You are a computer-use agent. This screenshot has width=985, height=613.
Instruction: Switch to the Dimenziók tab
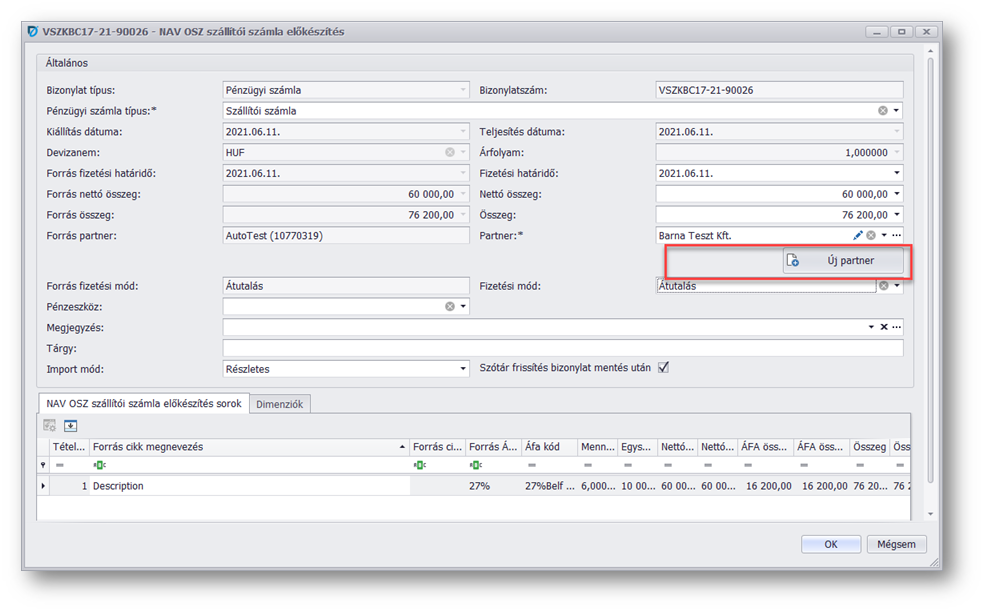tap(281, 404)
